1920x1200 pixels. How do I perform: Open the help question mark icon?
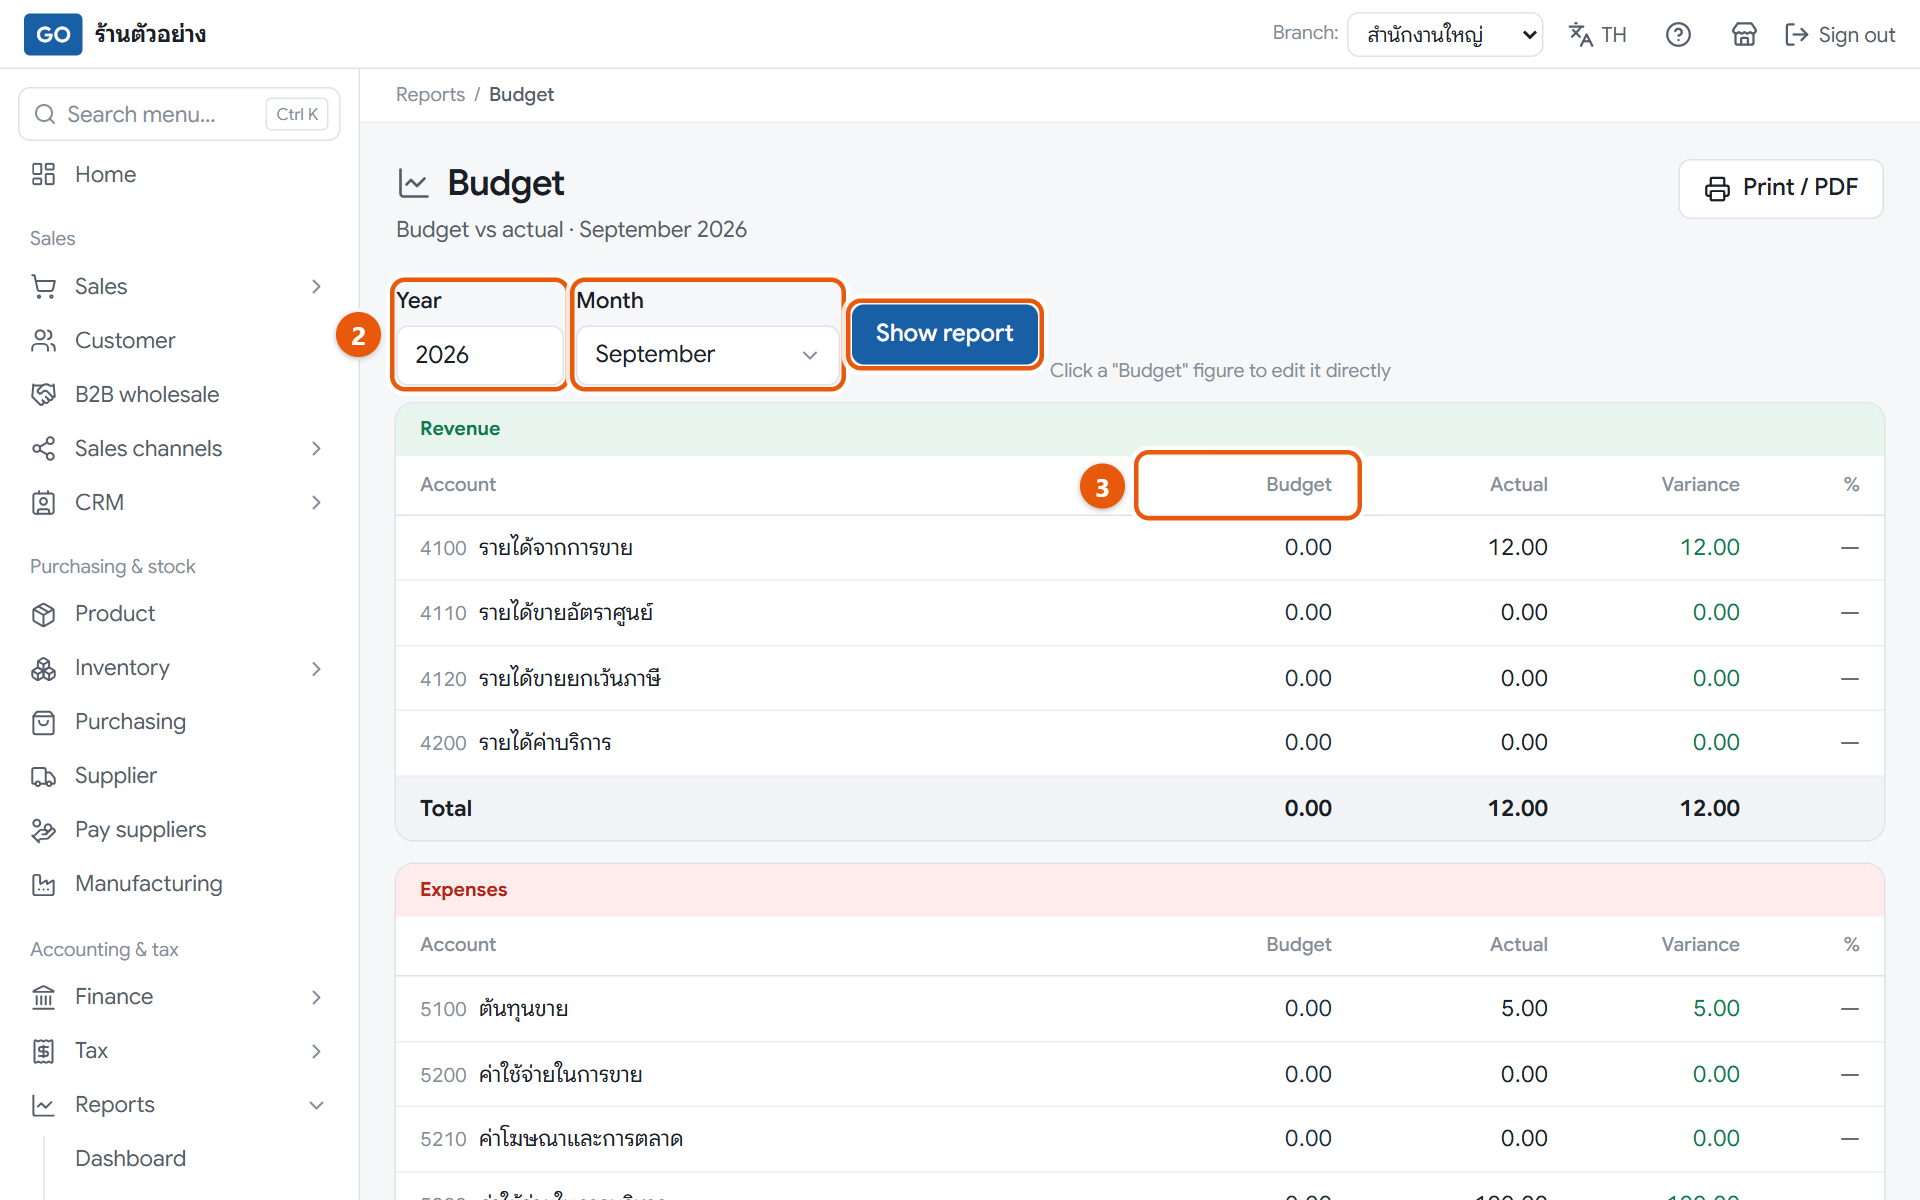pyautogui.click(x=1678, y=35)
